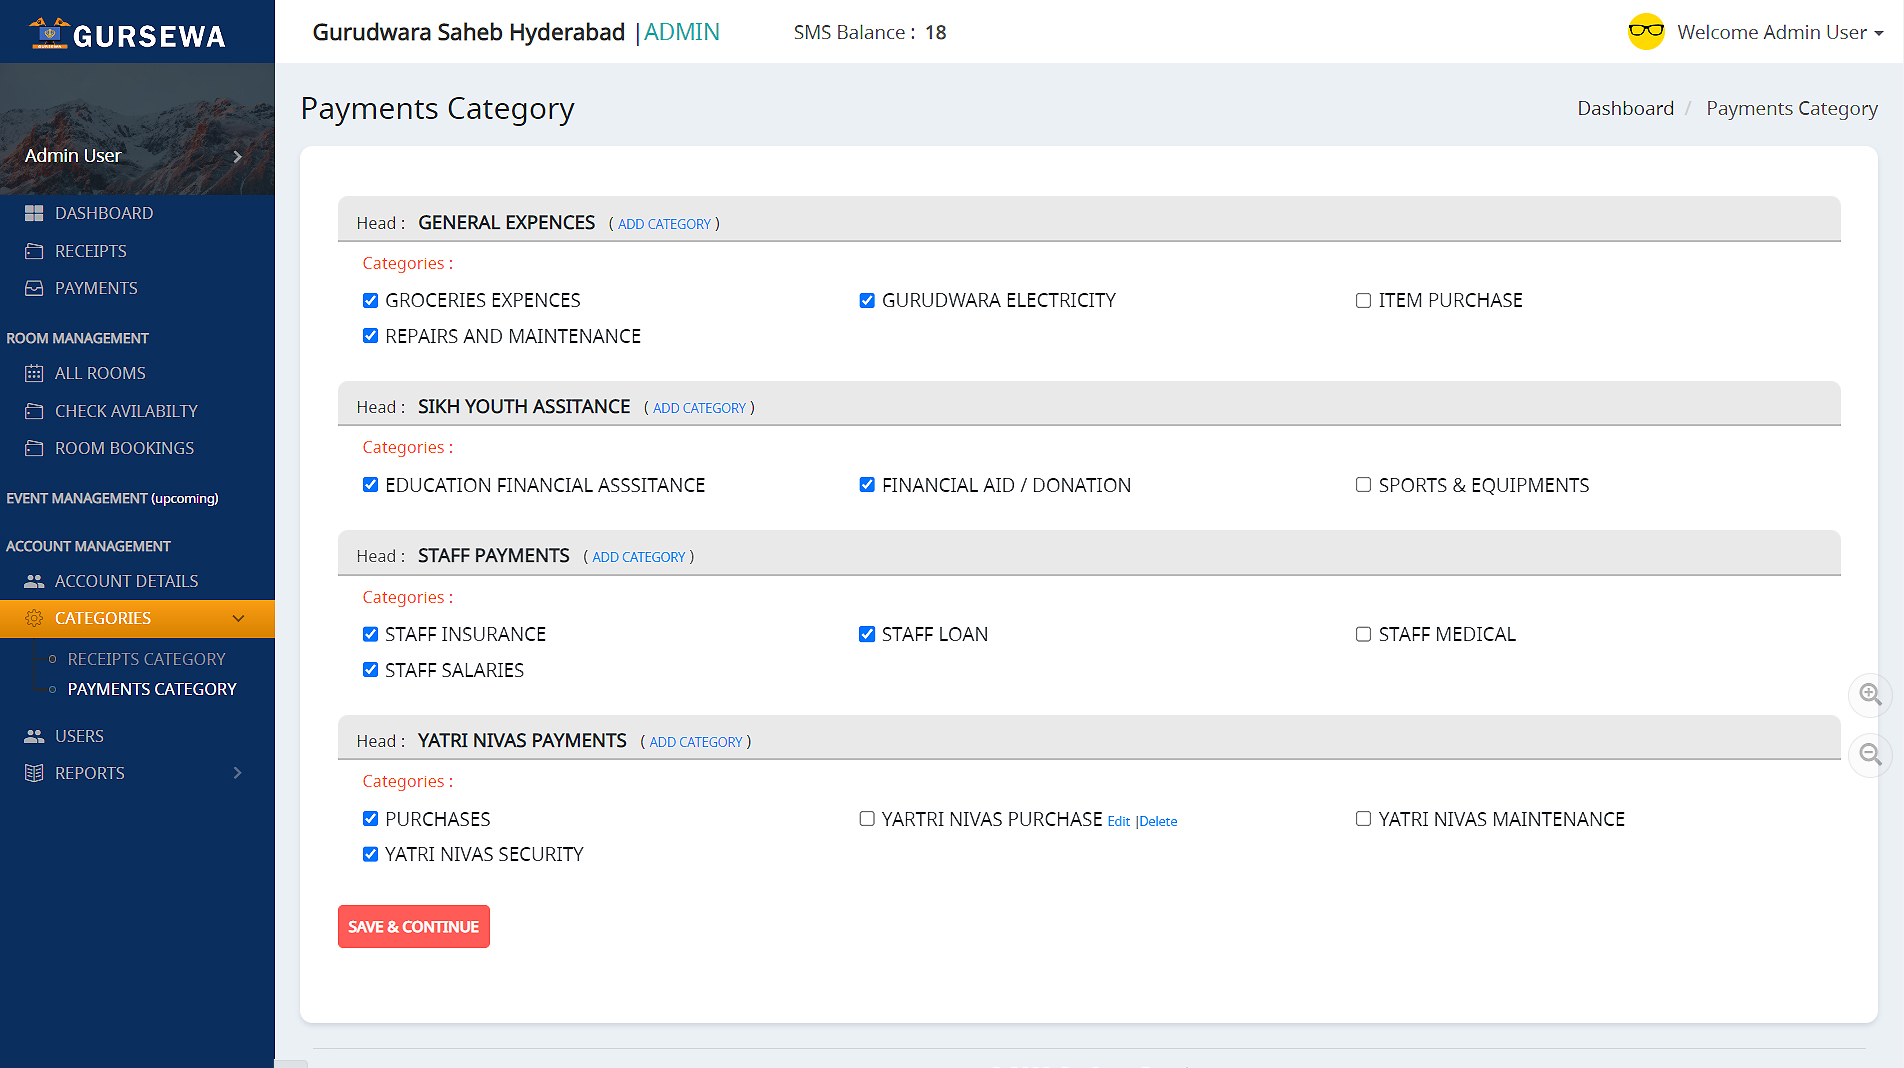Delete the Yartri Nivas Purchase category
The height and width of the screenshot is (1068, 1904).
[x=1158, y=822]
